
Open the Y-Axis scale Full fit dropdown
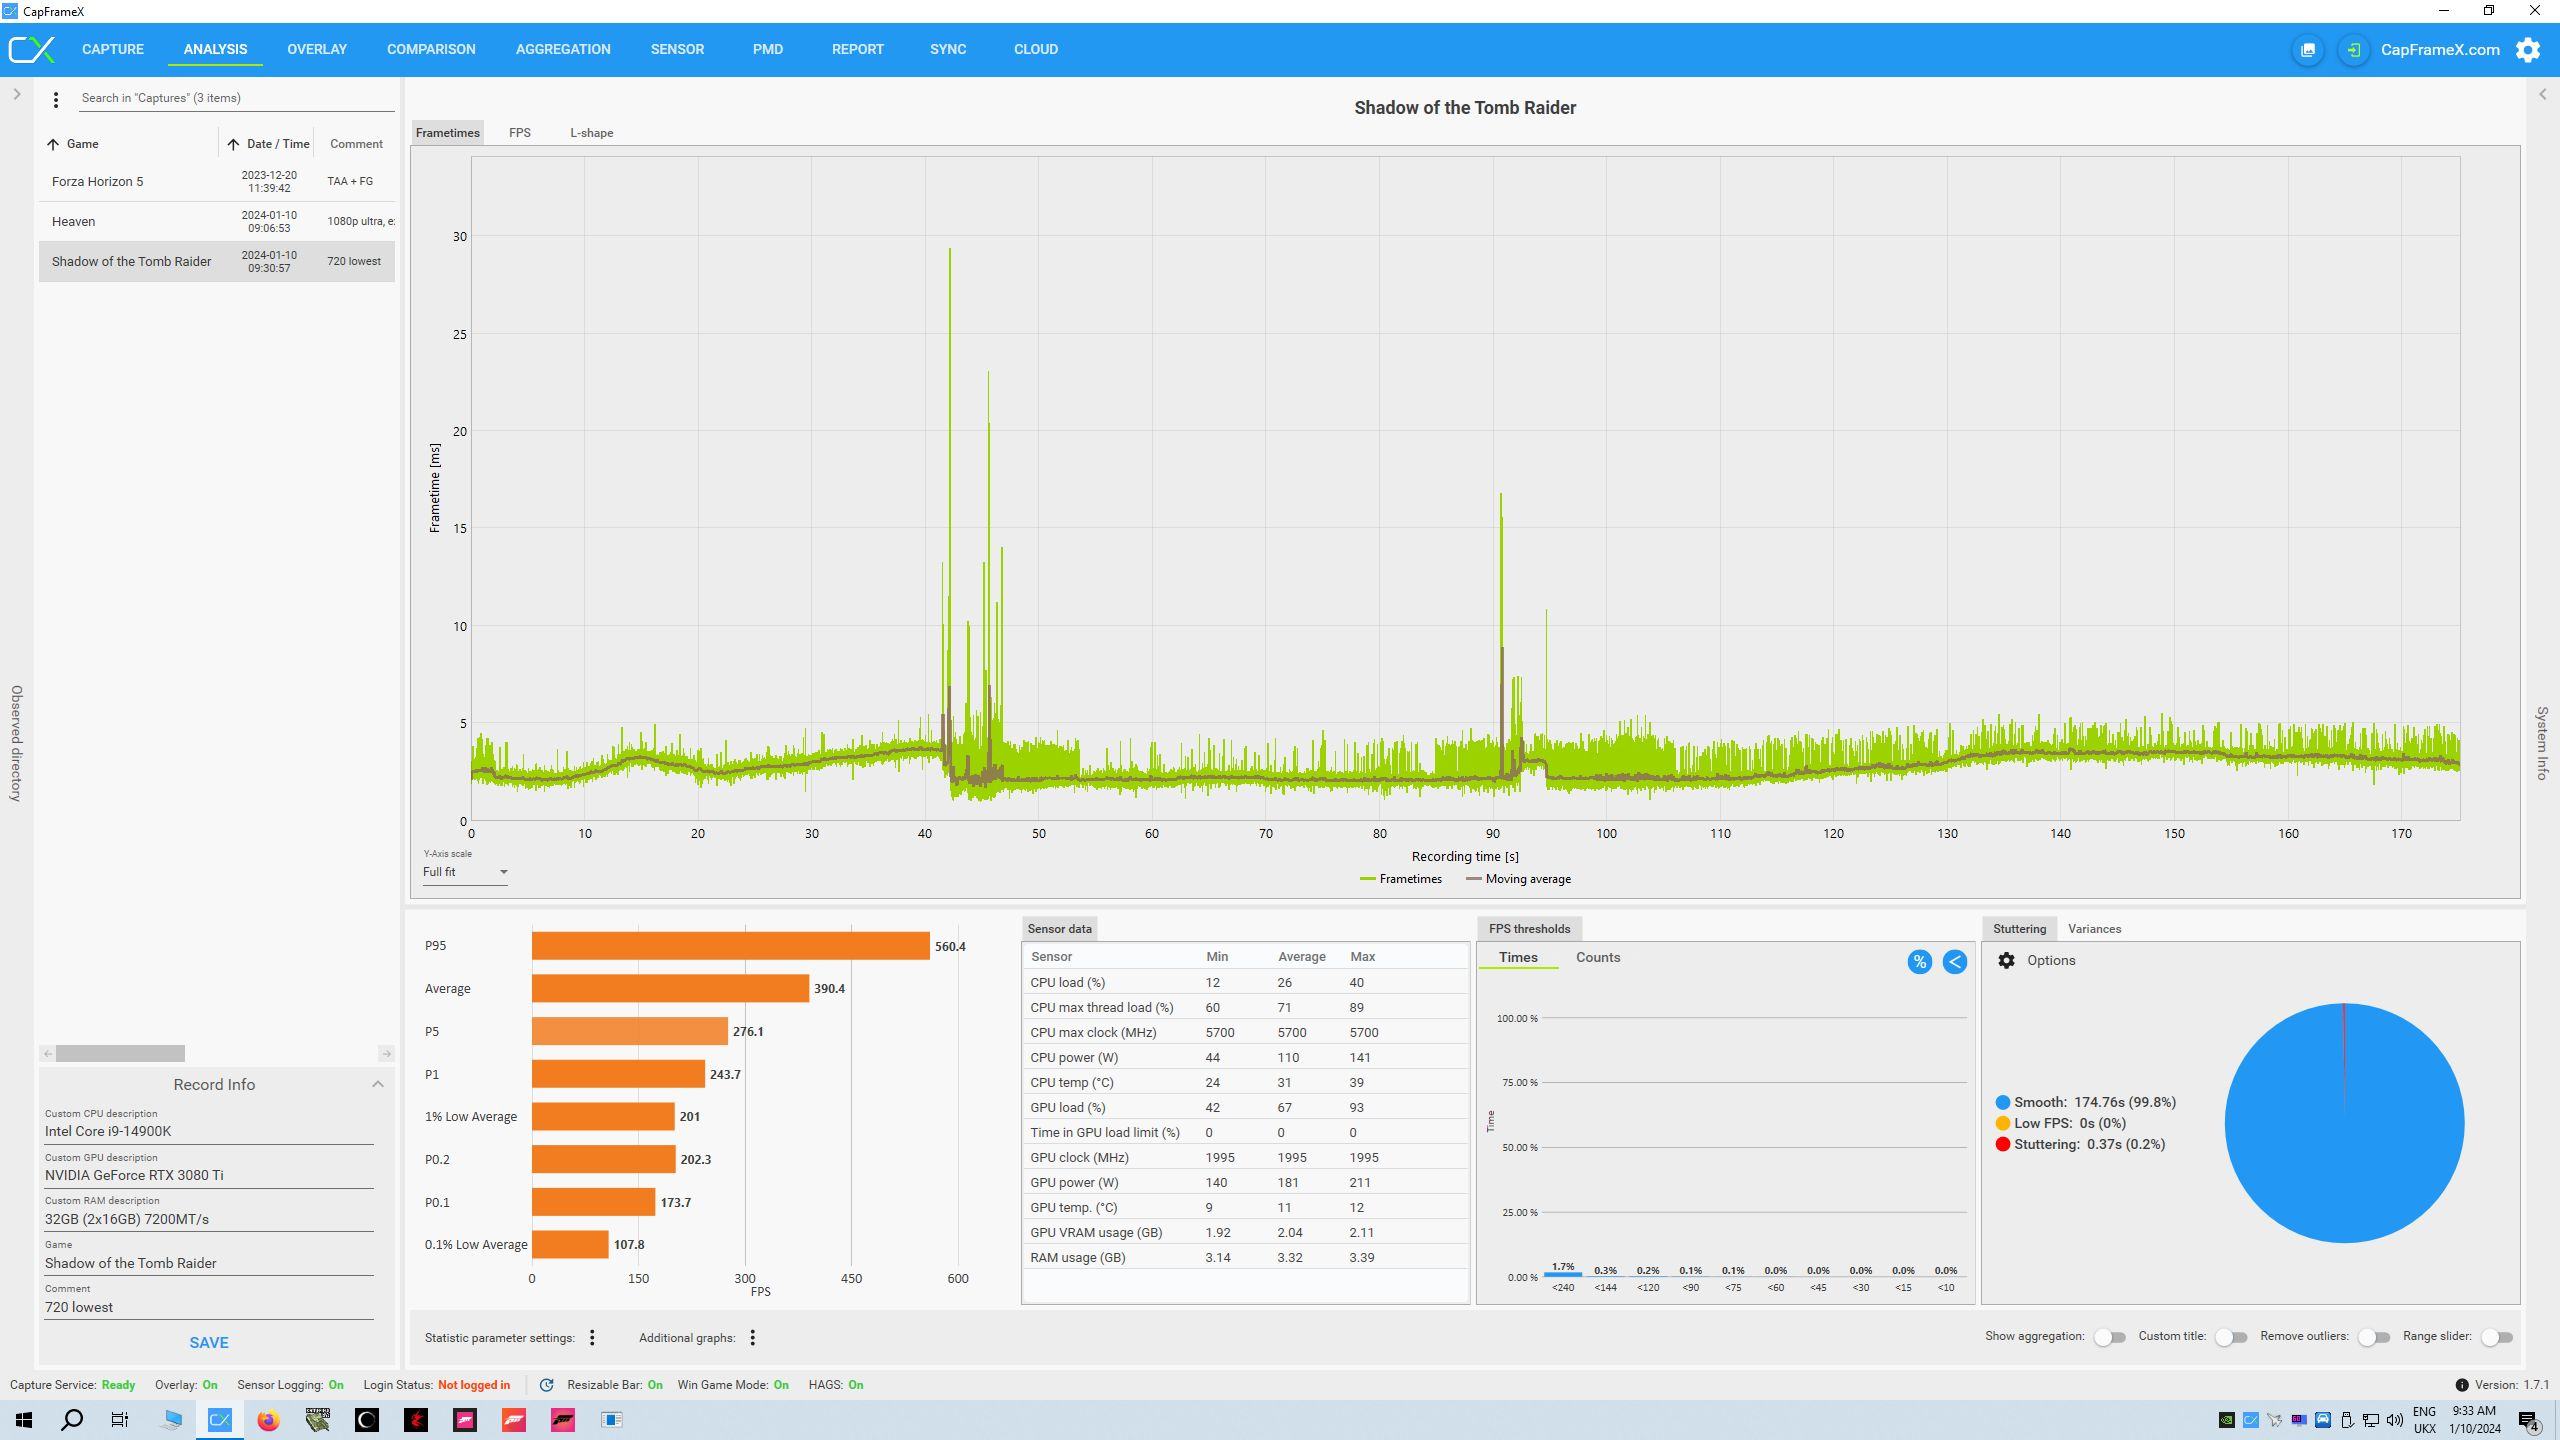click(465, 872)
